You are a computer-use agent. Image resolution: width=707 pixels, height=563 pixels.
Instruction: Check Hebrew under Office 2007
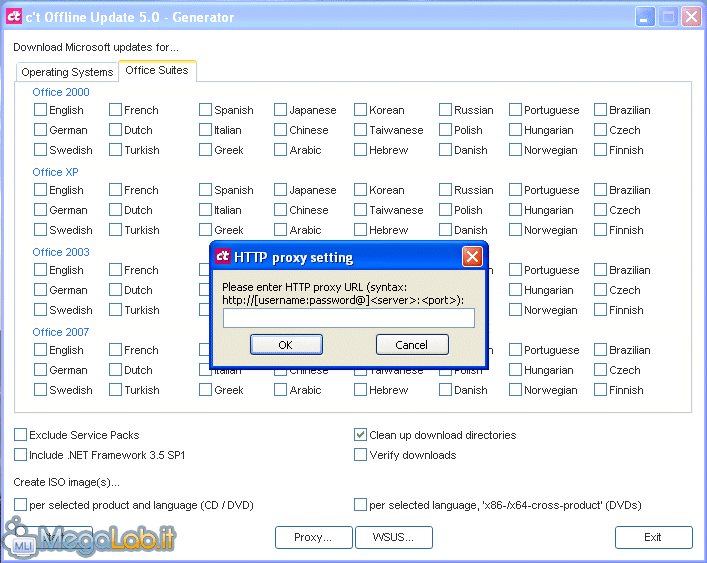pos(360,389)
